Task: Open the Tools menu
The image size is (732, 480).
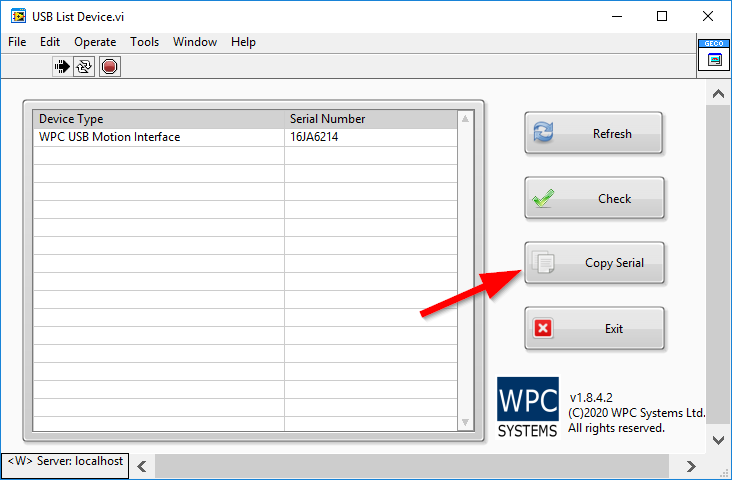Action: point(144,42)
